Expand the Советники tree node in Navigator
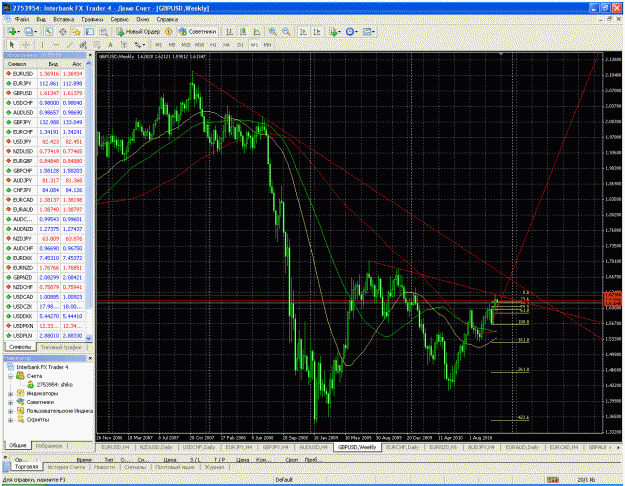Viewport: 625px width, 486px height. click(10, 402)
